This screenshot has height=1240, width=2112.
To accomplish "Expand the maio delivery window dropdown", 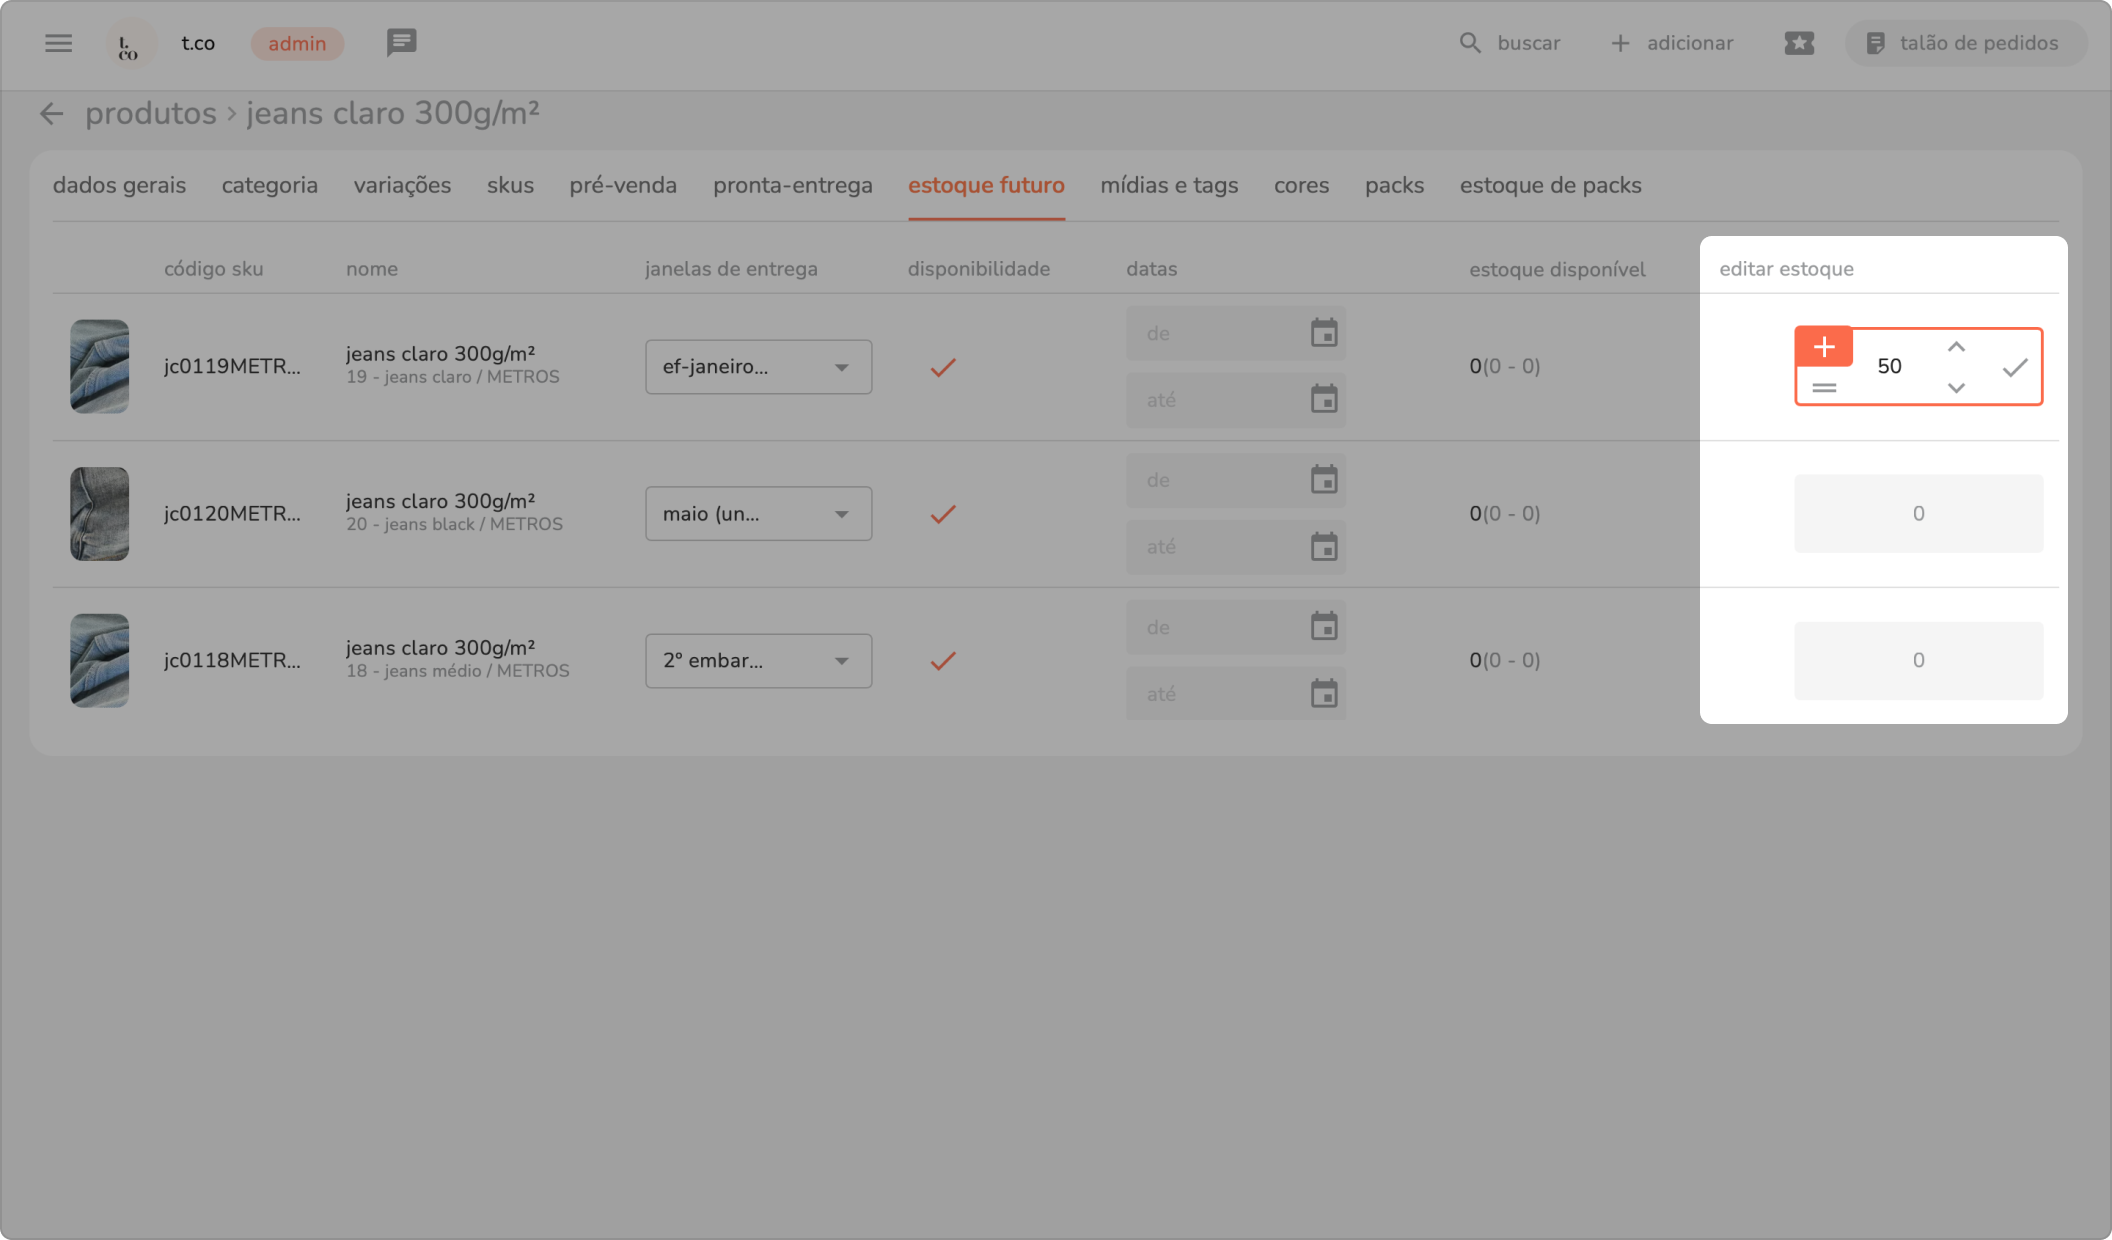I will click(x=758, y=514).
